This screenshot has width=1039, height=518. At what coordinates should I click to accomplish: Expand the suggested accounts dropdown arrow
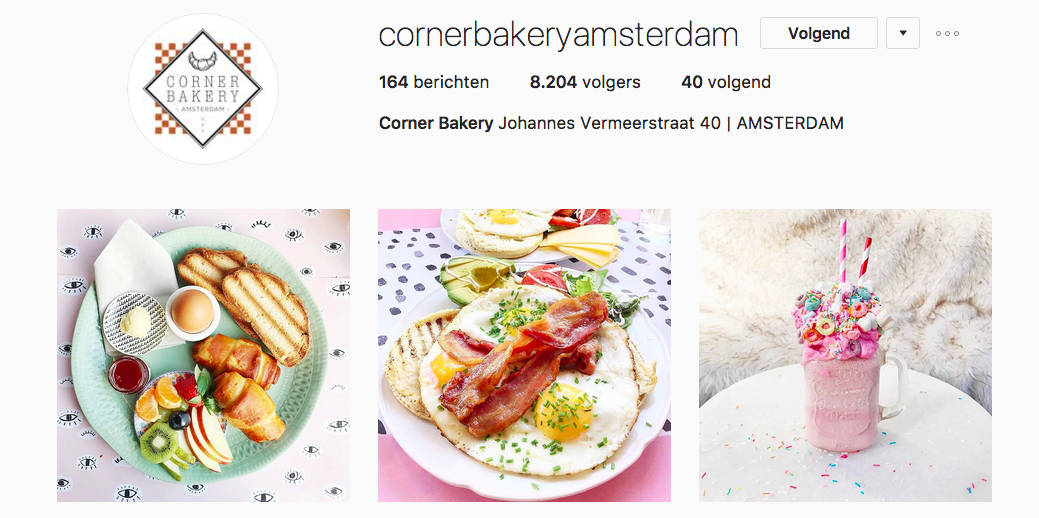[902, 33]
